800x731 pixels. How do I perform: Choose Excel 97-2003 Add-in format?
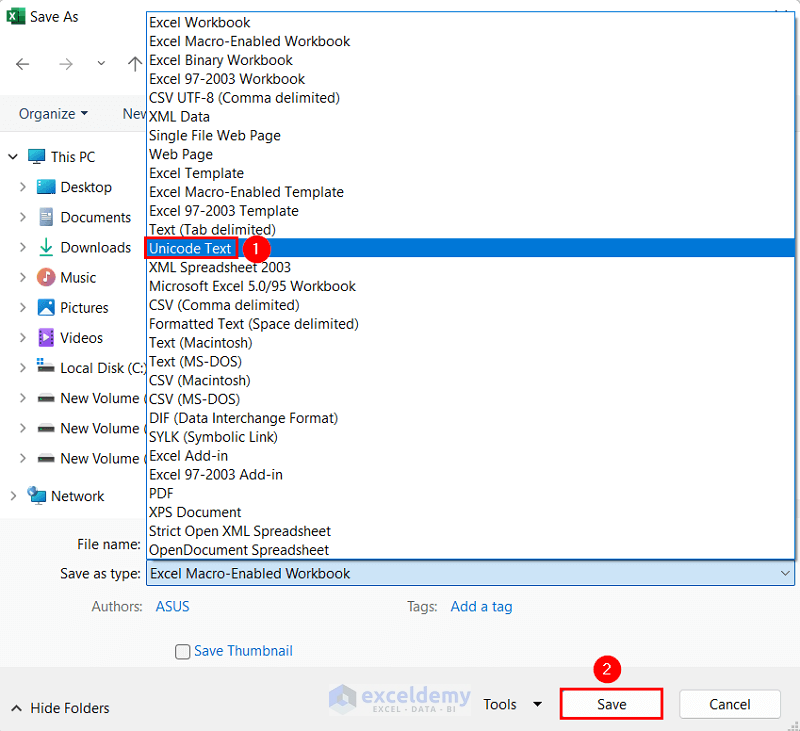click(470, 475)
